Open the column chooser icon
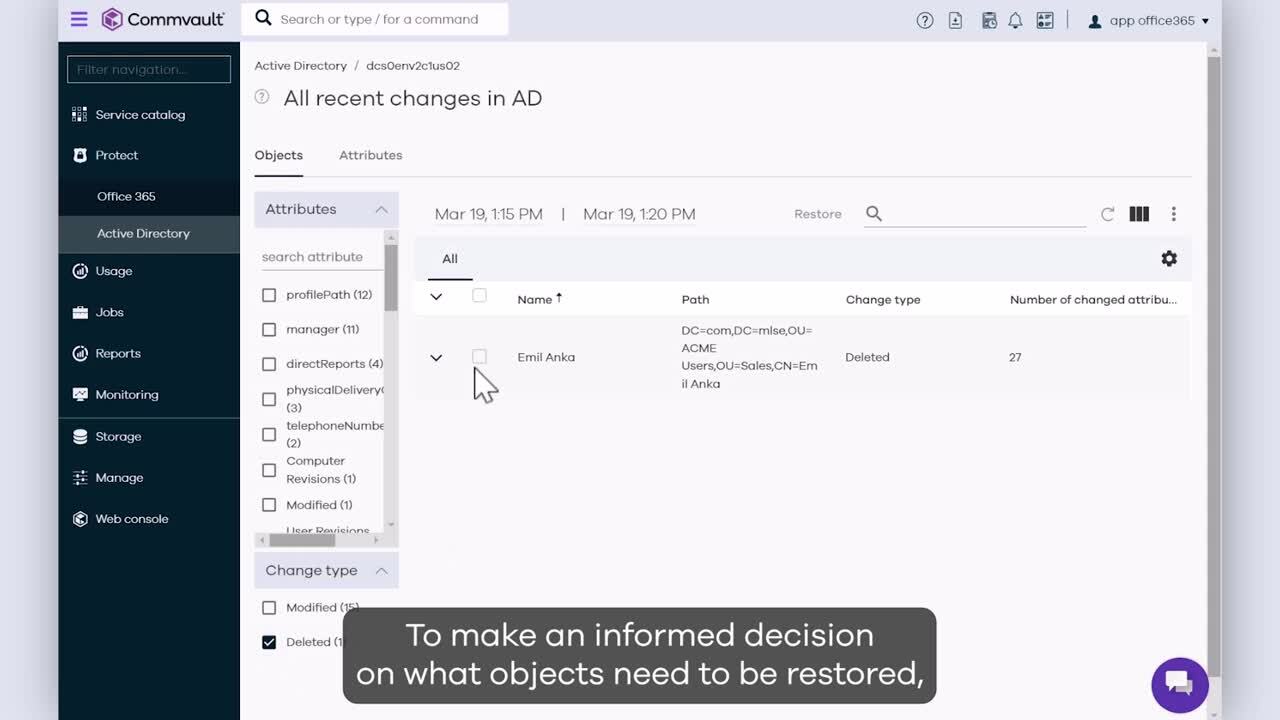1280x720 pixels. pos(1139,214)
